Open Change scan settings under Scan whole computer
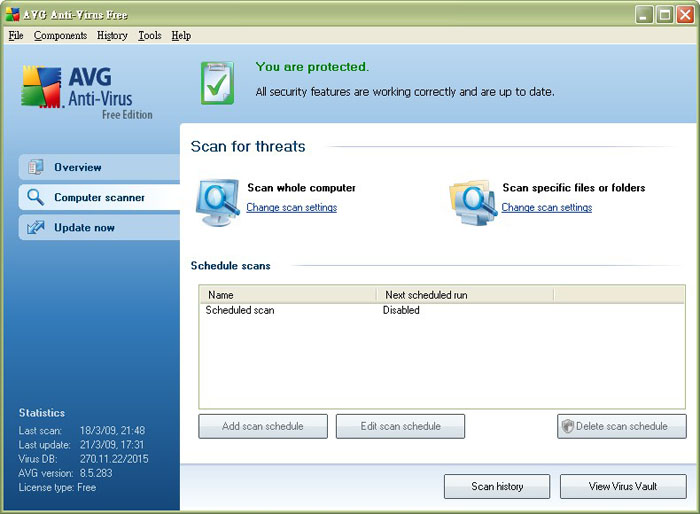 pyautogui.click(x=292, y=208)
